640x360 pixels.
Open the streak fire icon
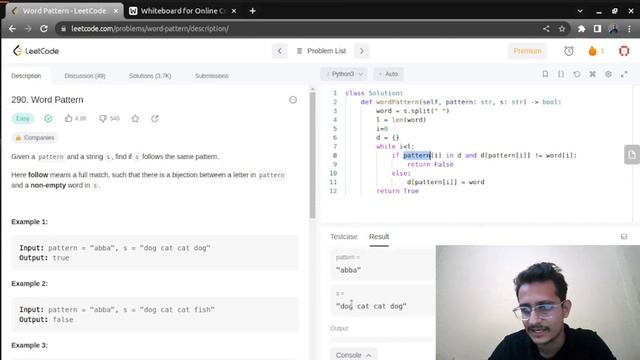592,51
